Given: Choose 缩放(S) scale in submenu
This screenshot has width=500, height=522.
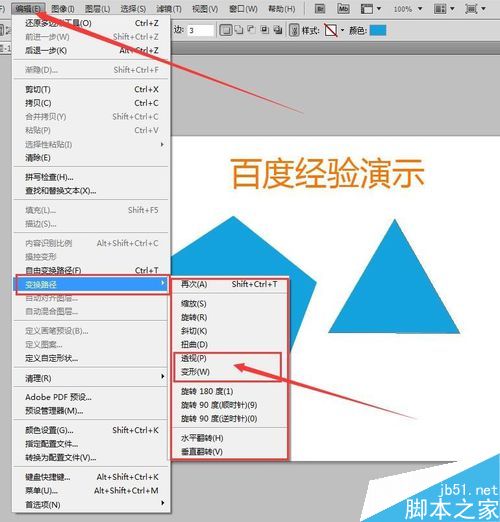Looking at the screenshot, I should pos(229,304).
